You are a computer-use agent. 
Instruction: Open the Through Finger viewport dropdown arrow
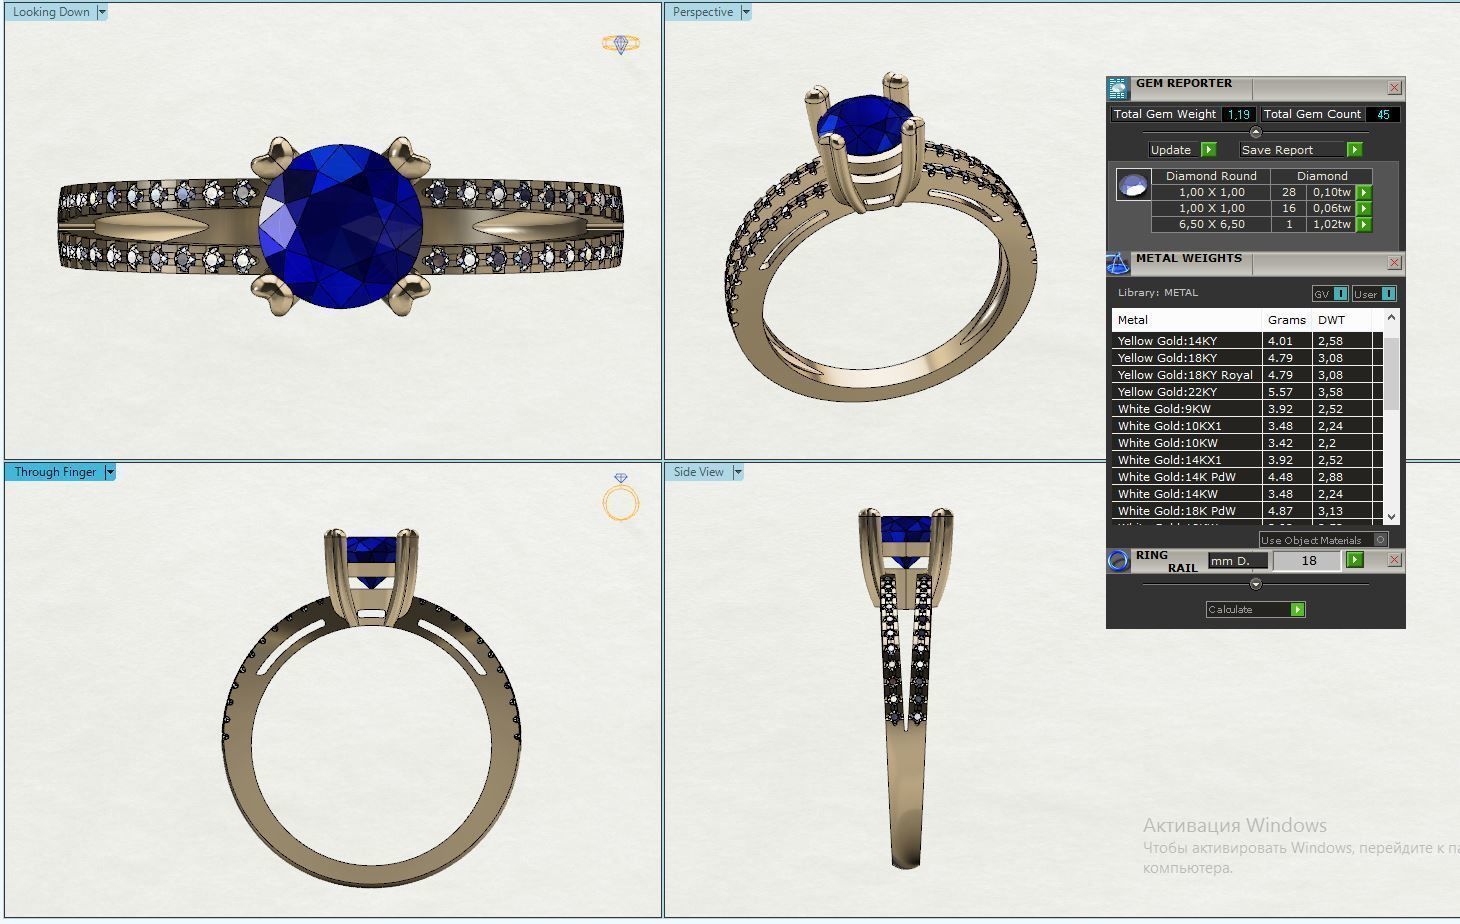110,472
